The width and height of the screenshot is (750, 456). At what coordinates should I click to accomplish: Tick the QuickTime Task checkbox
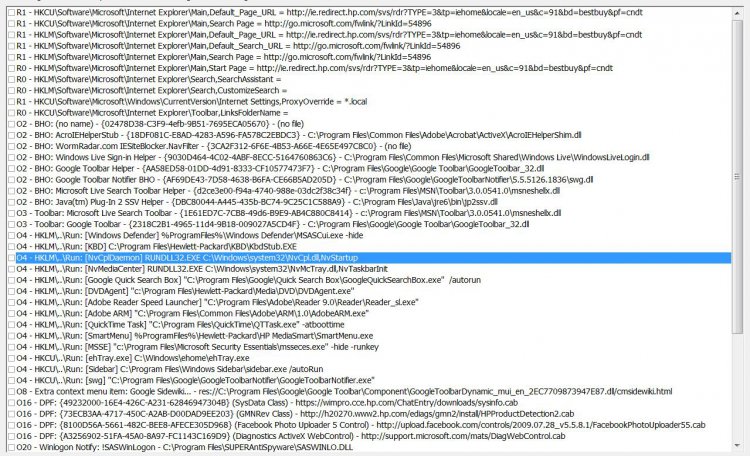(11, 325)
